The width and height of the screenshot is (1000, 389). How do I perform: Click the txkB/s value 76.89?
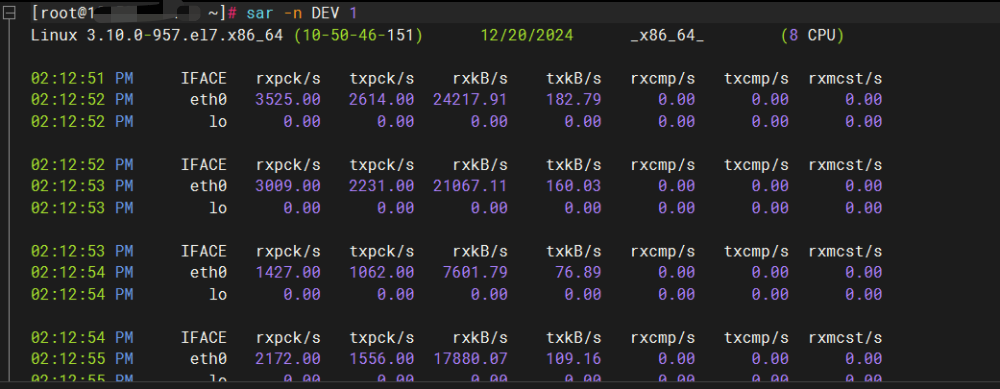578,272
